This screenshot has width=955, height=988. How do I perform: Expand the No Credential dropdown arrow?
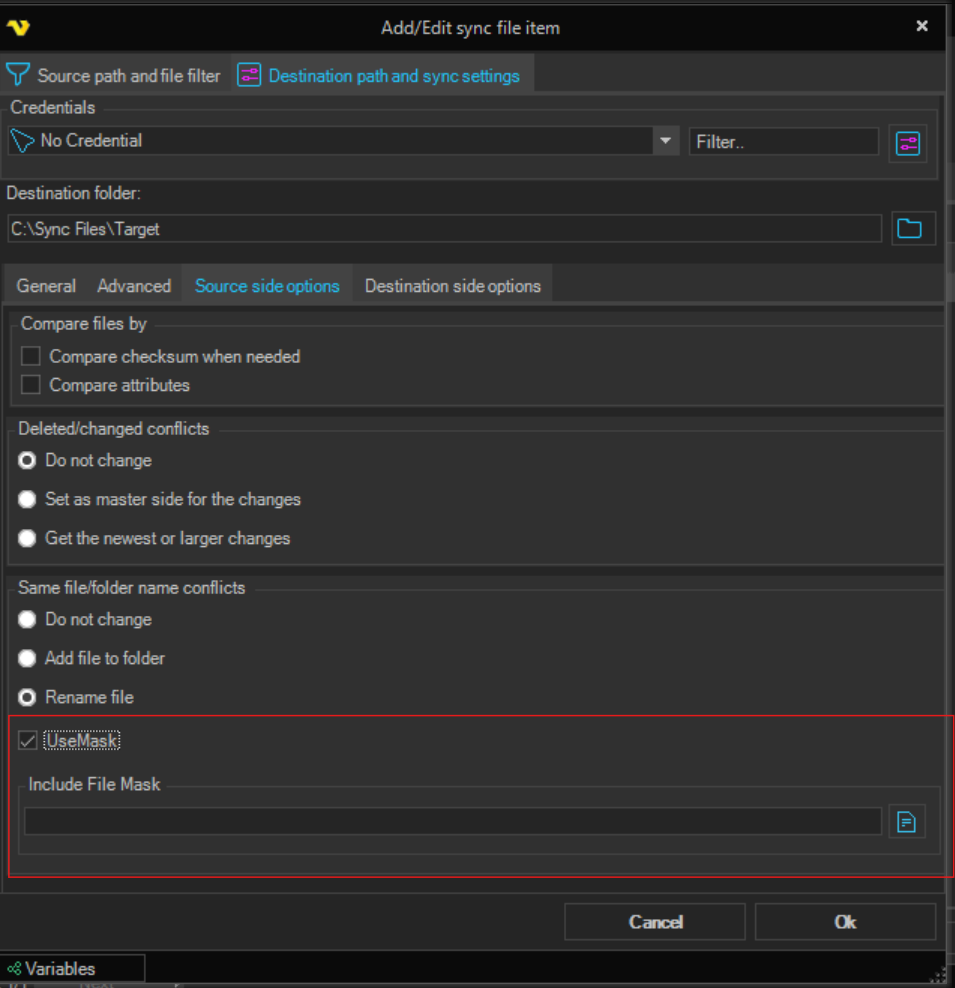pyautogui.click(x=666, y=141)
